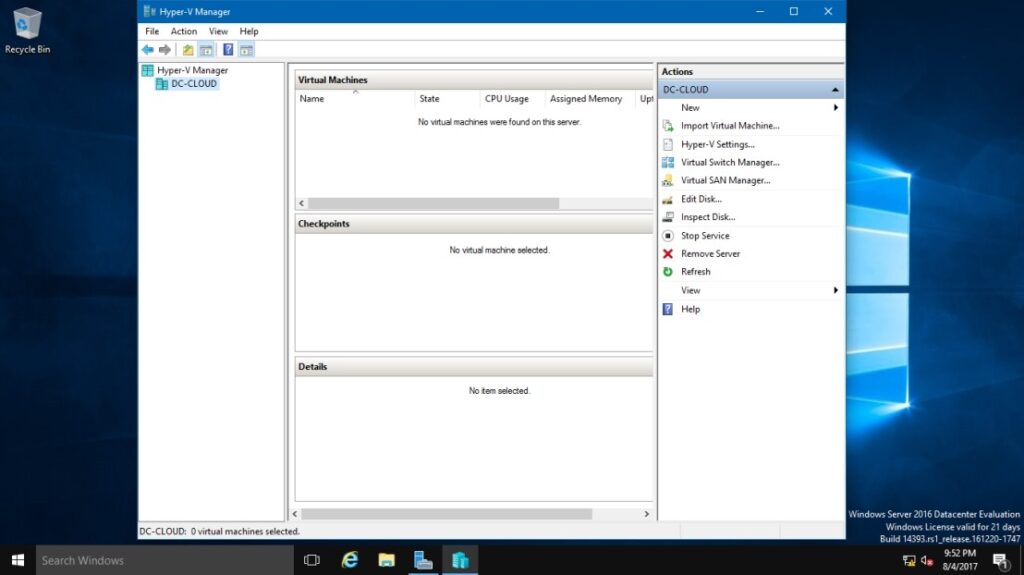Choose Inspect Disk action
The width and height of the screenshot is (1024, 575).
(x=708, y=217)
